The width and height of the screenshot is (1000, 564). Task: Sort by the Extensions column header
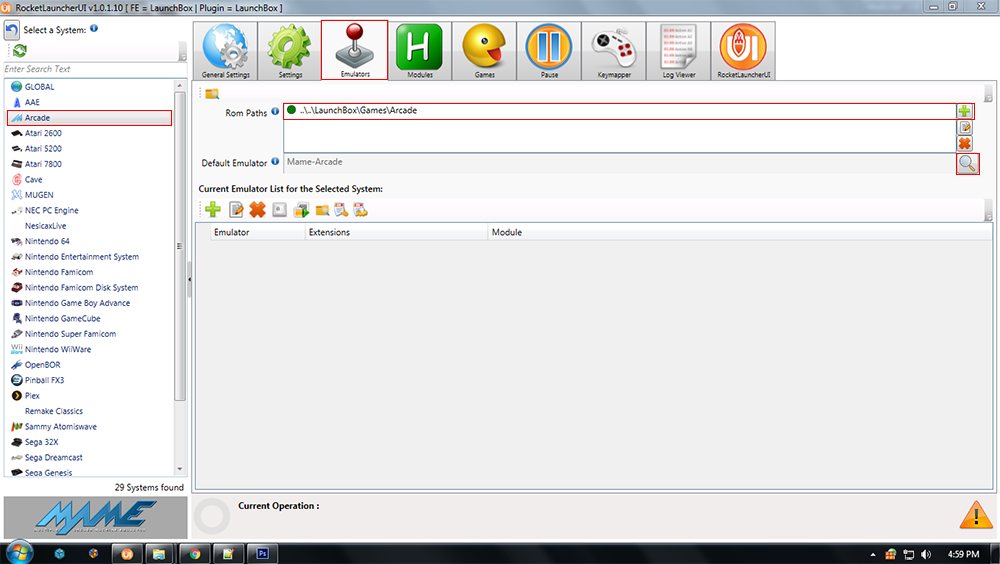click(396, 232)
